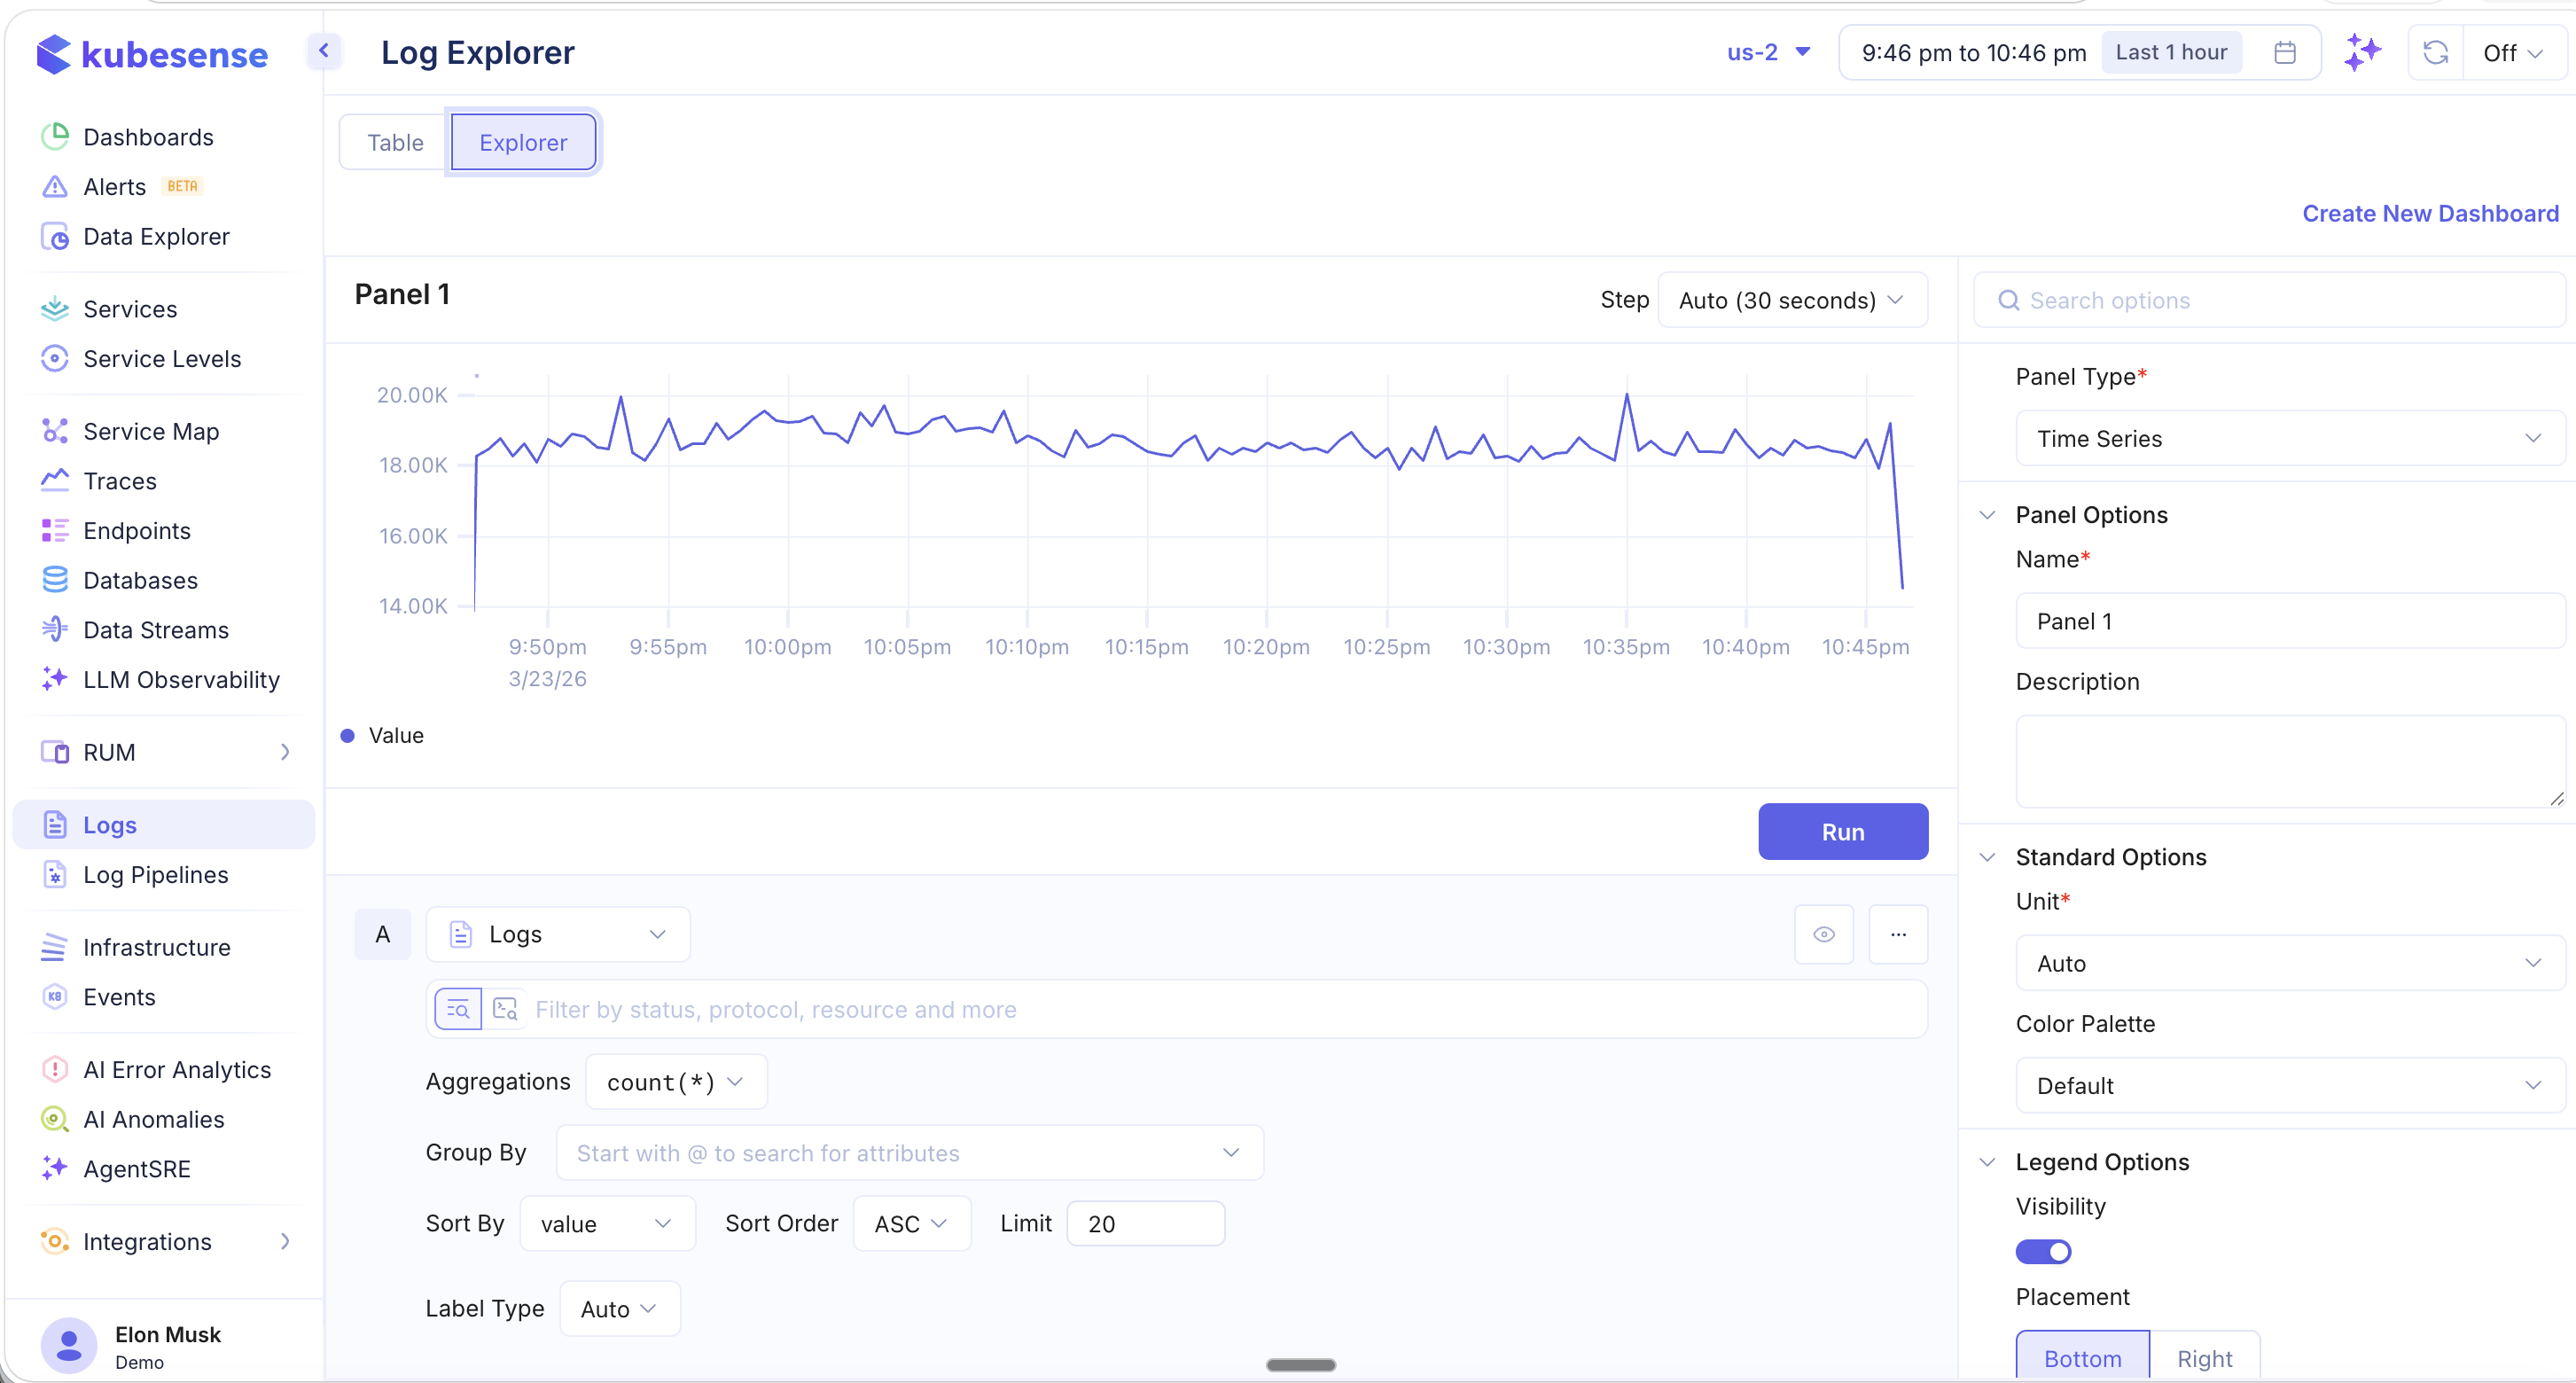Open the more options menu for query A
Viewport: 2576px width, 1383px height.
(1898, 933)
